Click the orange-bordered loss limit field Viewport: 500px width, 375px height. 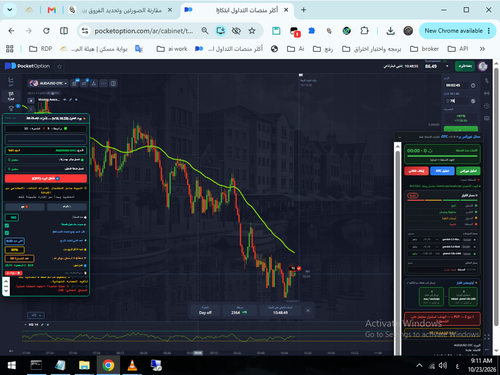pos(19,258)
